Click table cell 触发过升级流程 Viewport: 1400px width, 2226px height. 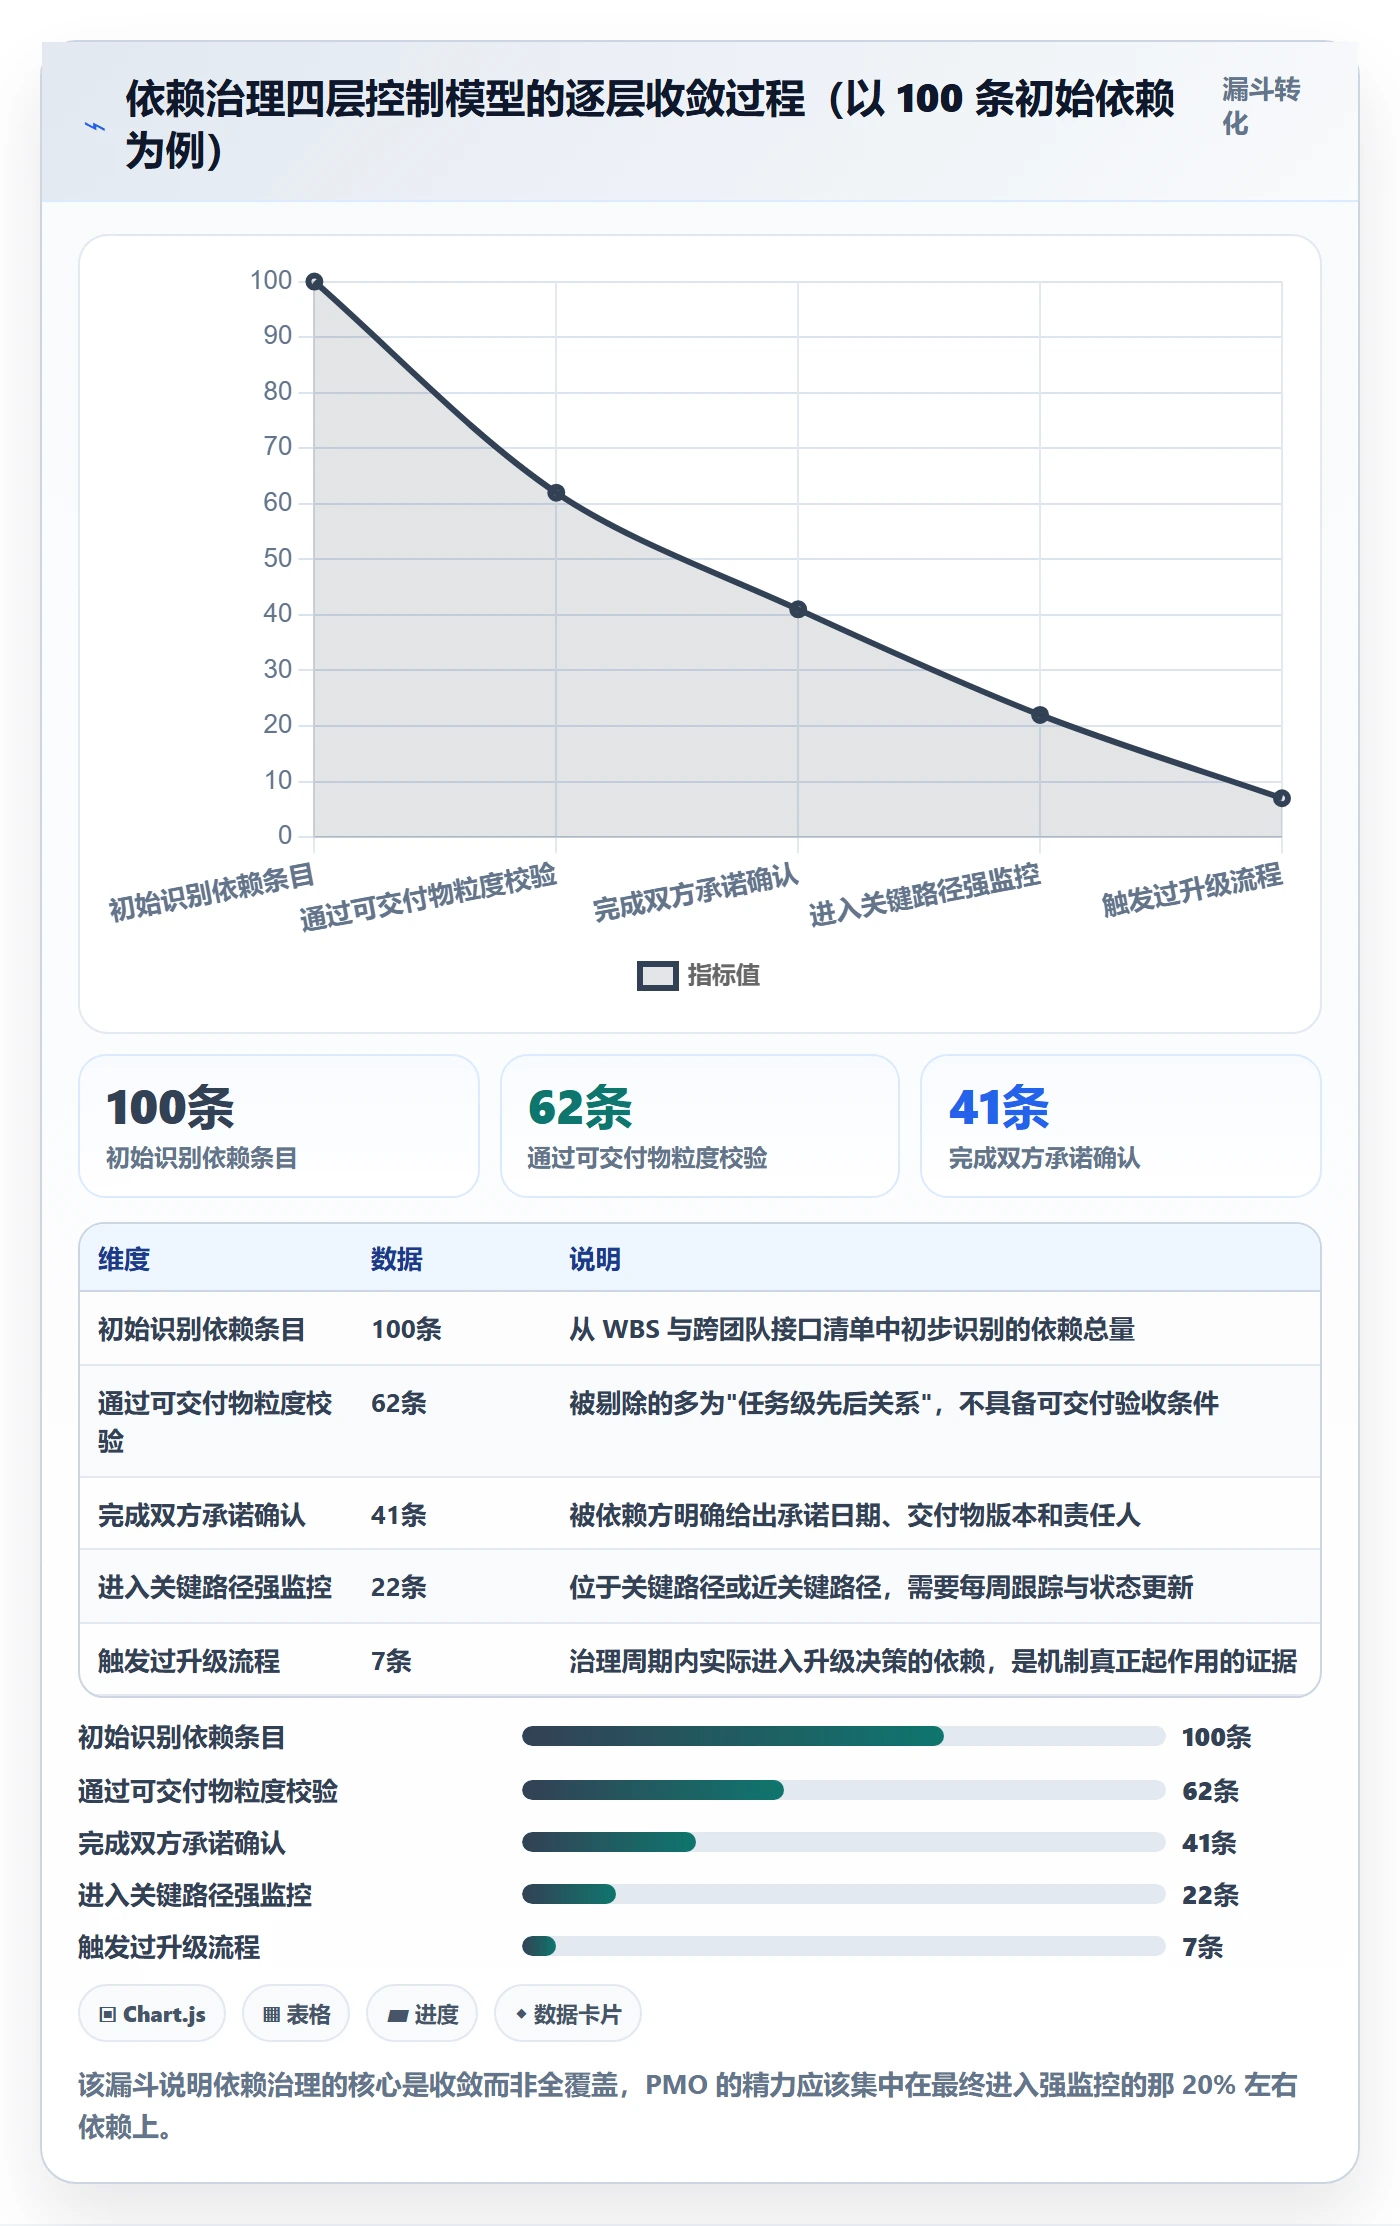tap(189, 1661)
